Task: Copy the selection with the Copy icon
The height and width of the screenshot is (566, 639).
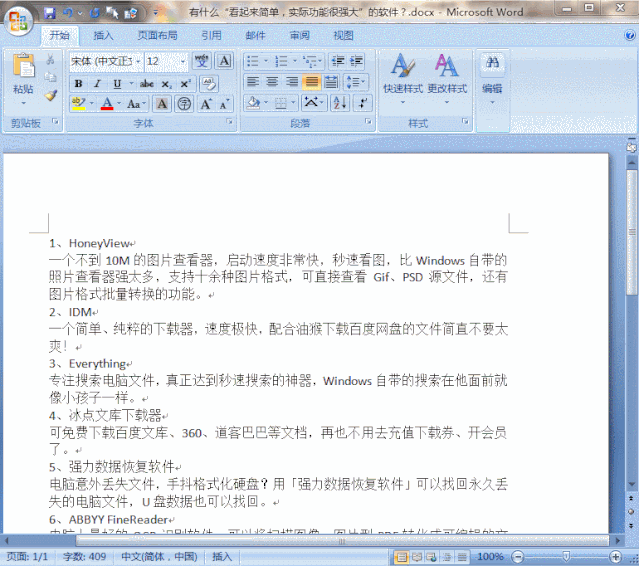Action: point(51,77)
